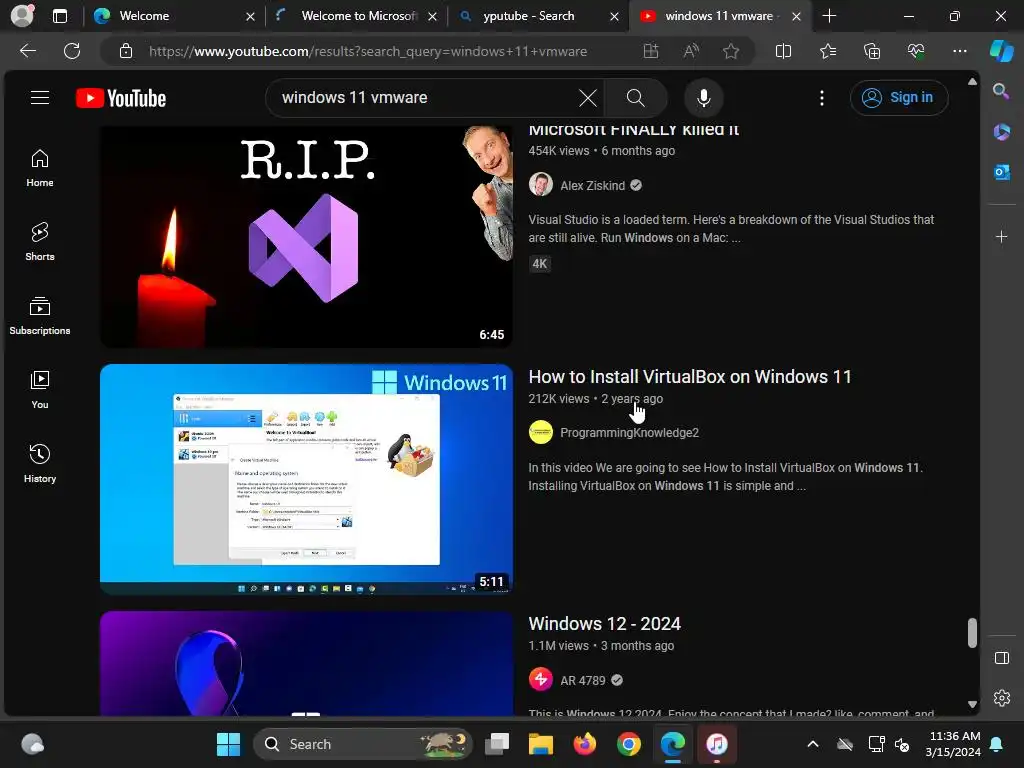Open Windows 12 - 2024 video title
This screenshot has width=1024, height=768.
click(604, 624)
